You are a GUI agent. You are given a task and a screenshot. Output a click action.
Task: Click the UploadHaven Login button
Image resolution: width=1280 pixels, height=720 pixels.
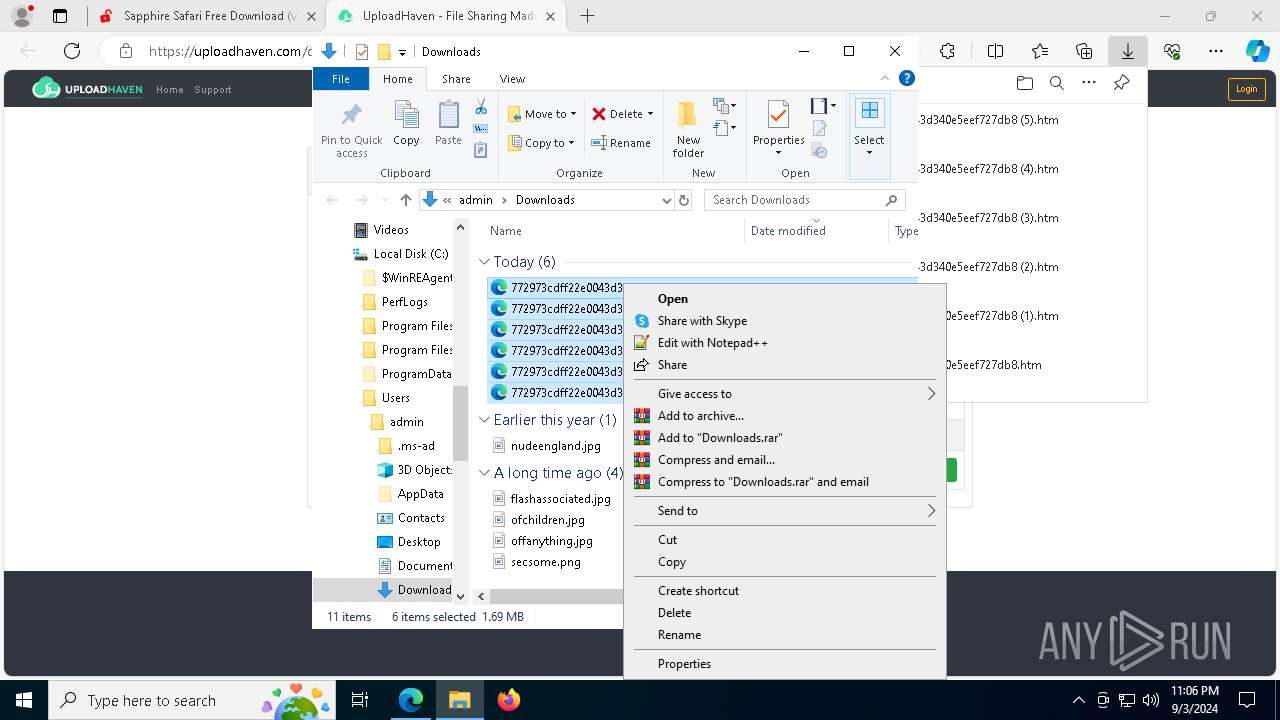pyautogui.click(x=1246, y=89)
